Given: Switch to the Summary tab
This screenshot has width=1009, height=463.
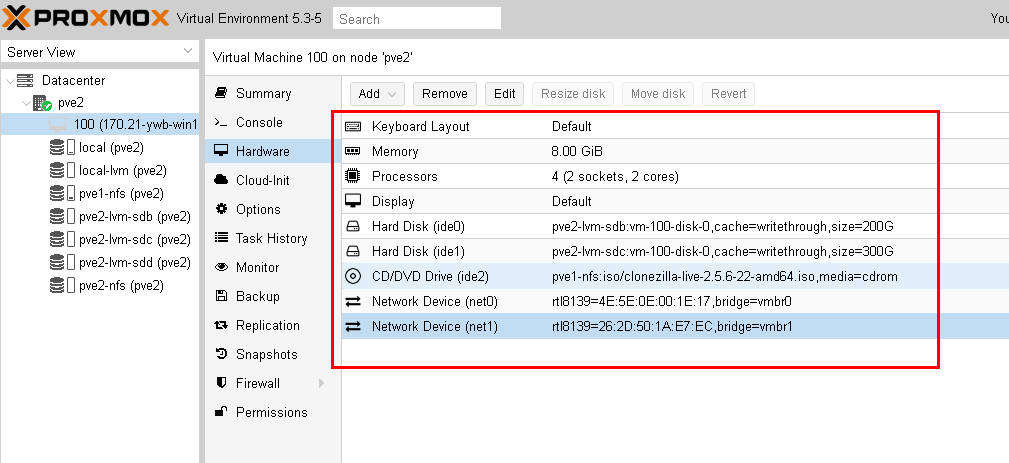Looking at the screenshot, I should (x=263, y=93).
